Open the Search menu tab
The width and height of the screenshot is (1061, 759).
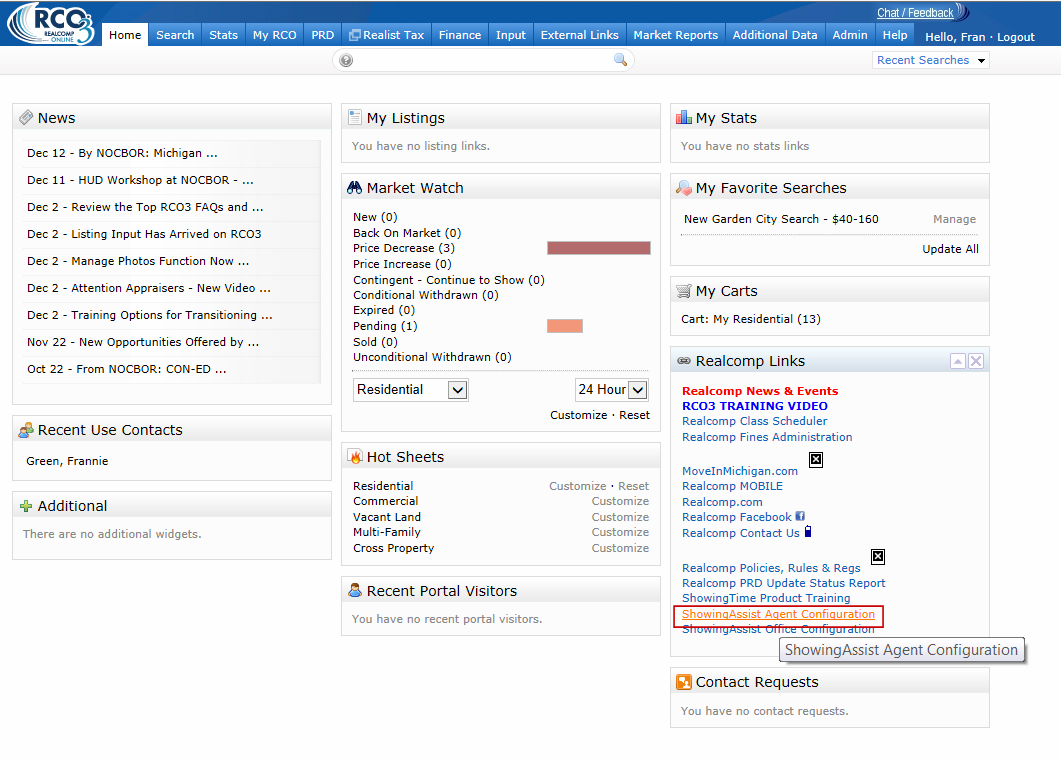point(175,35)
